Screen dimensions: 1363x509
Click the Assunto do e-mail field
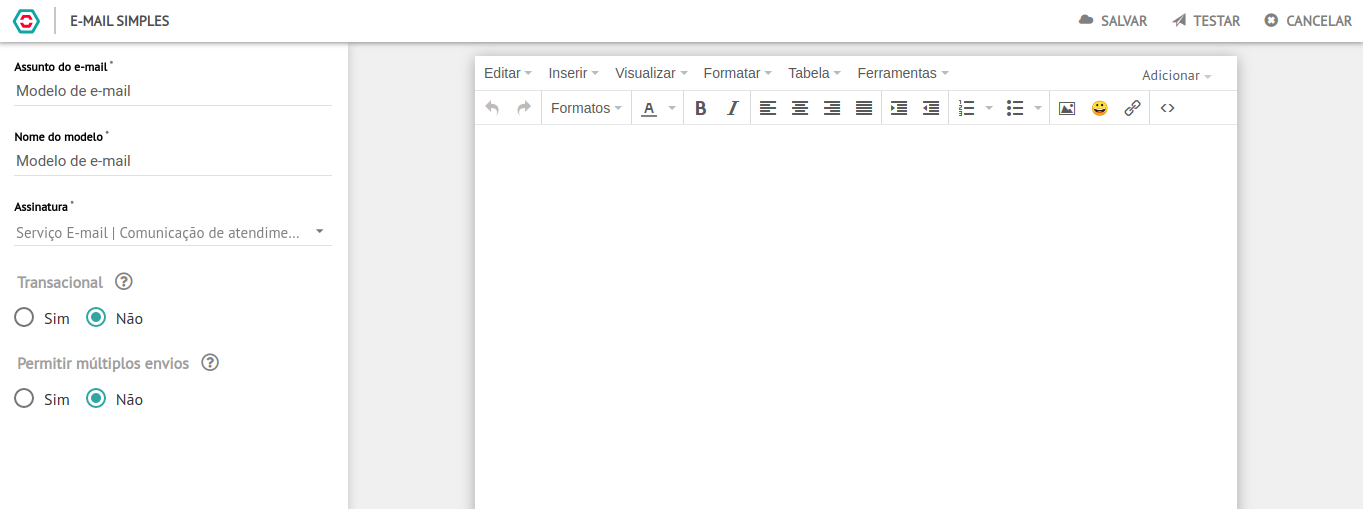[x=173, y=91]
